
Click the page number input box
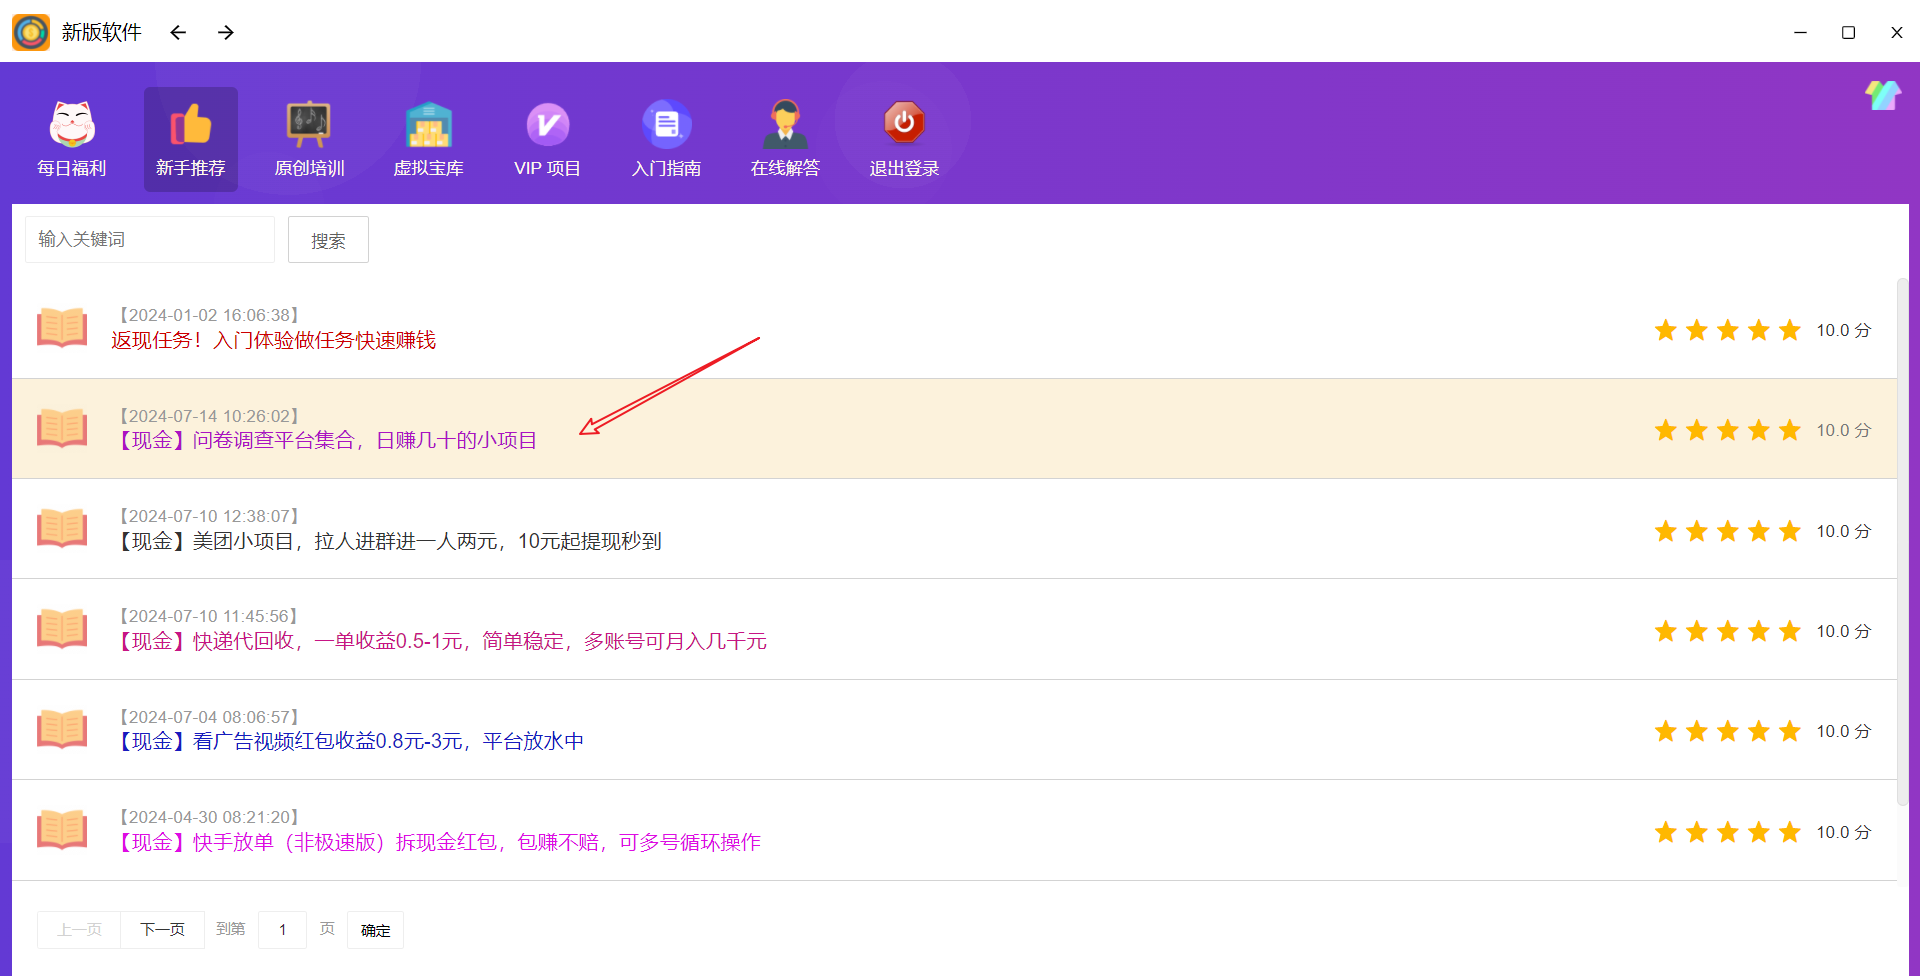tap(282, 930)
